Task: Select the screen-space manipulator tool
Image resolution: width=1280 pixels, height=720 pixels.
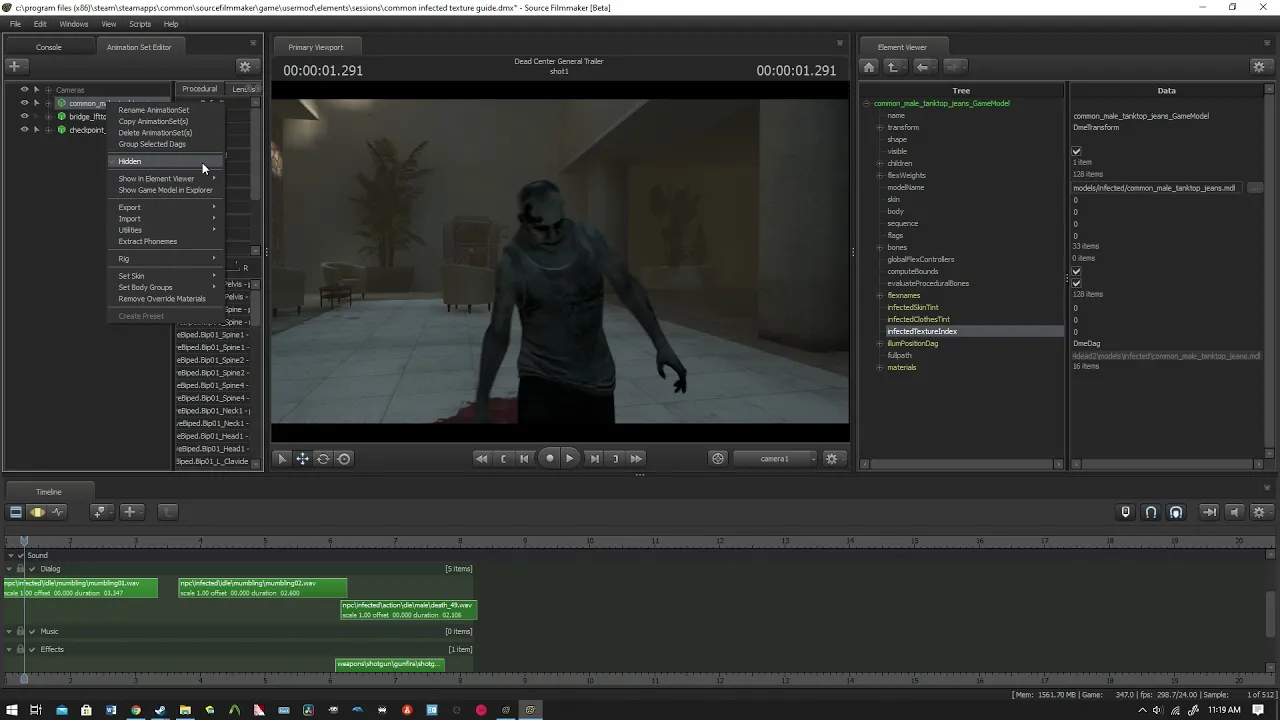Action: [x=344, y=458]
